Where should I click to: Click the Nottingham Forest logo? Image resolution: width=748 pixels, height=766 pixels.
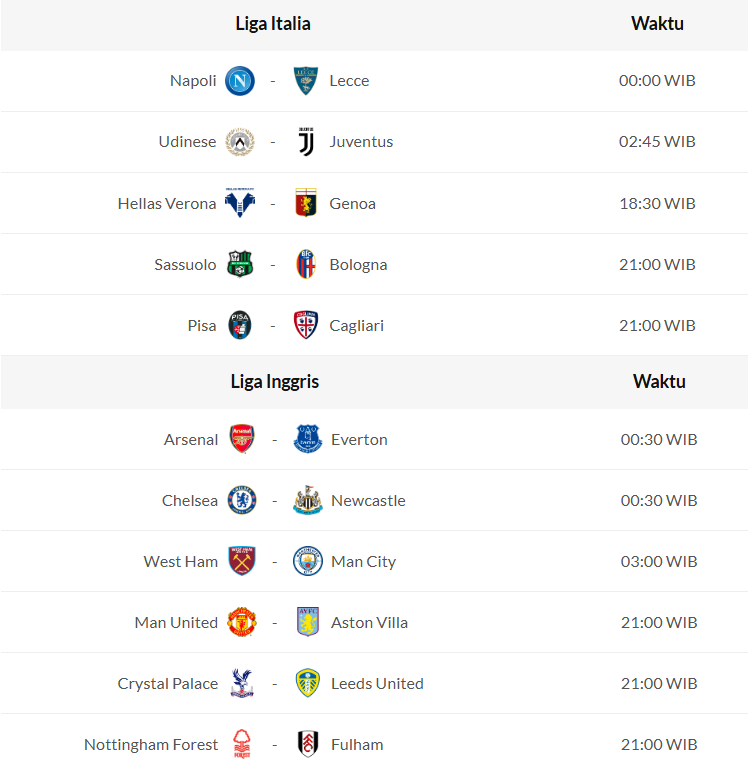pyautogui.click(x=241, y=745)
